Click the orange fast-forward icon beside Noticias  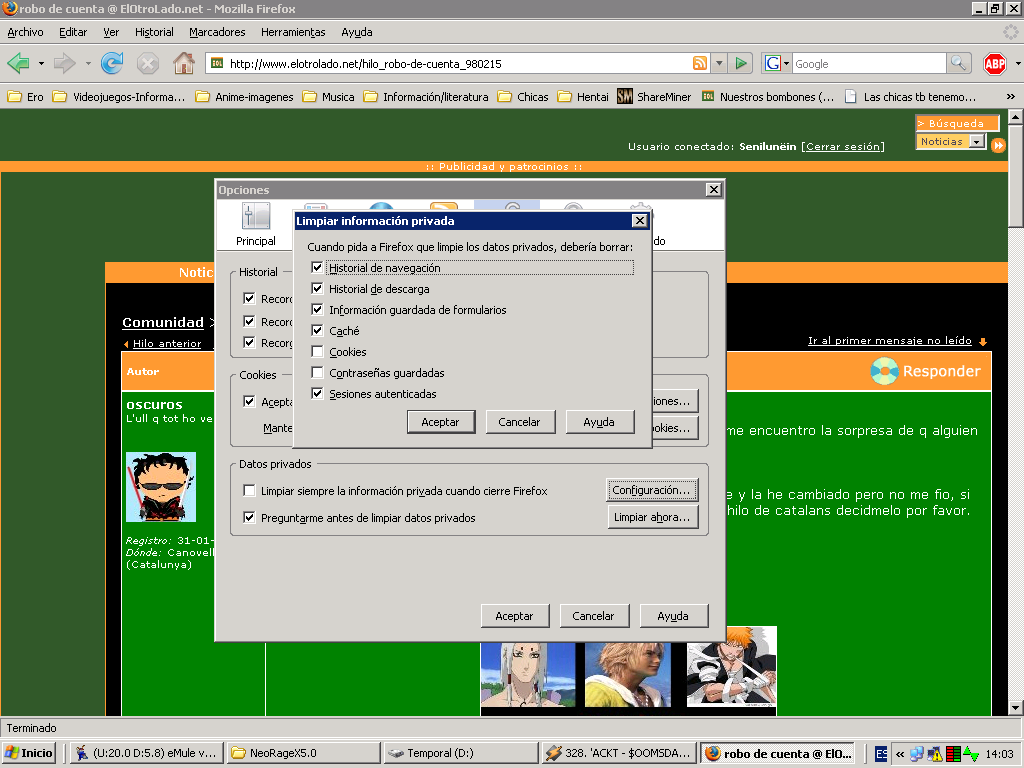coord(999,145)
